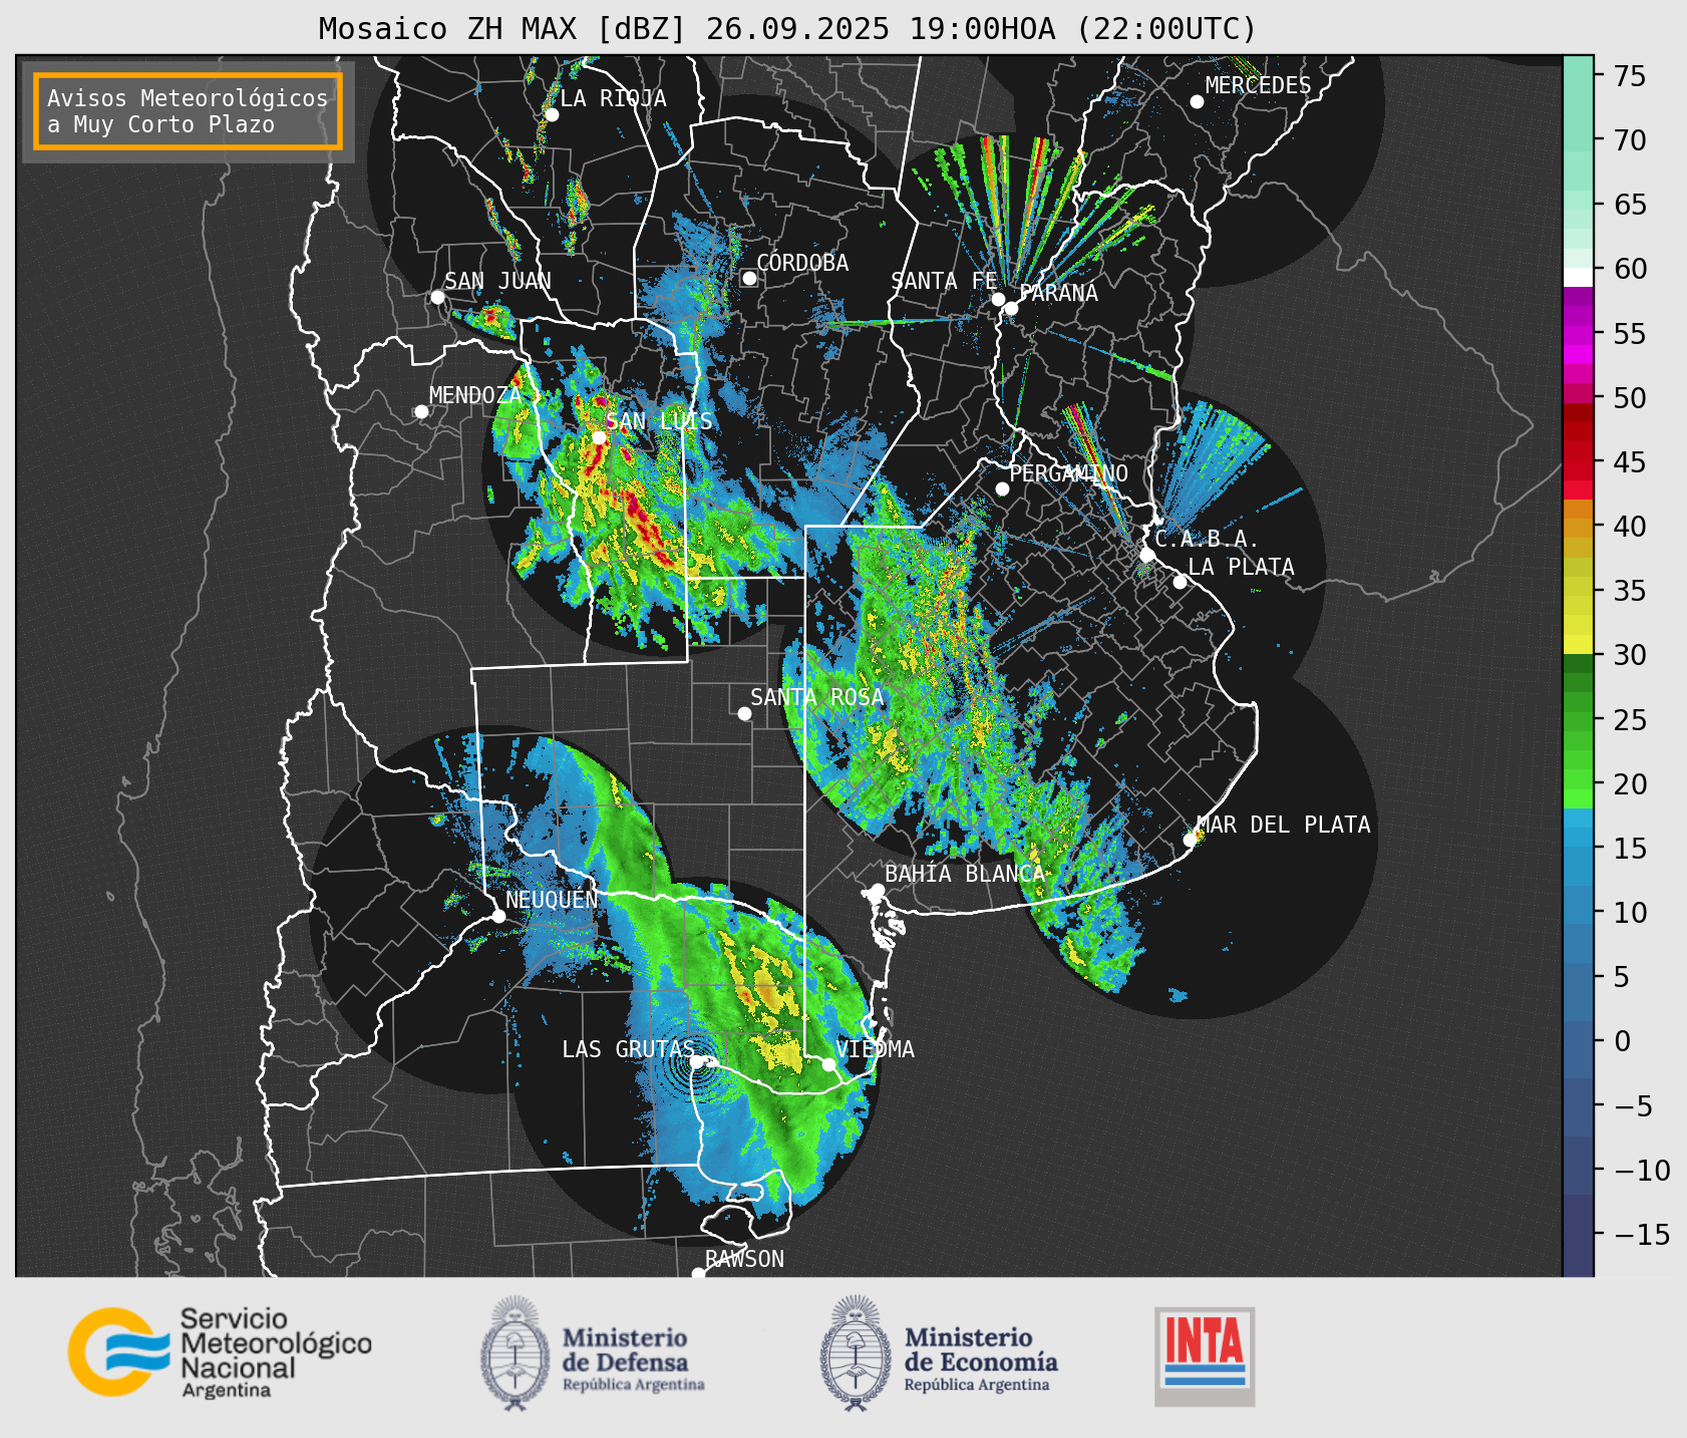Click the Ministerio de Defensa text
This screenshot has width=1687, height=1438.
[634, 1358]
